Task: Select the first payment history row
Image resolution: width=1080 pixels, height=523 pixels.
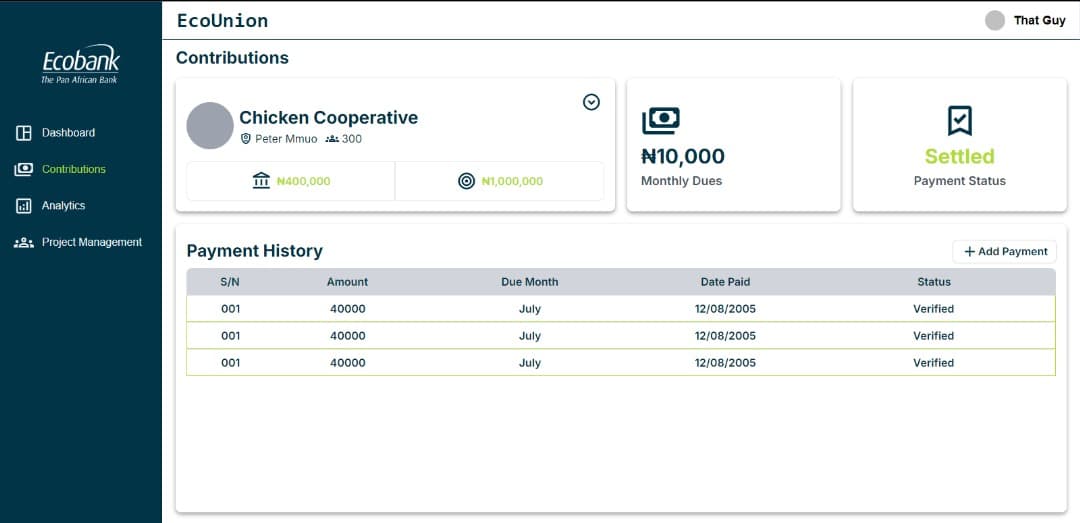Action: coord(620,309)
